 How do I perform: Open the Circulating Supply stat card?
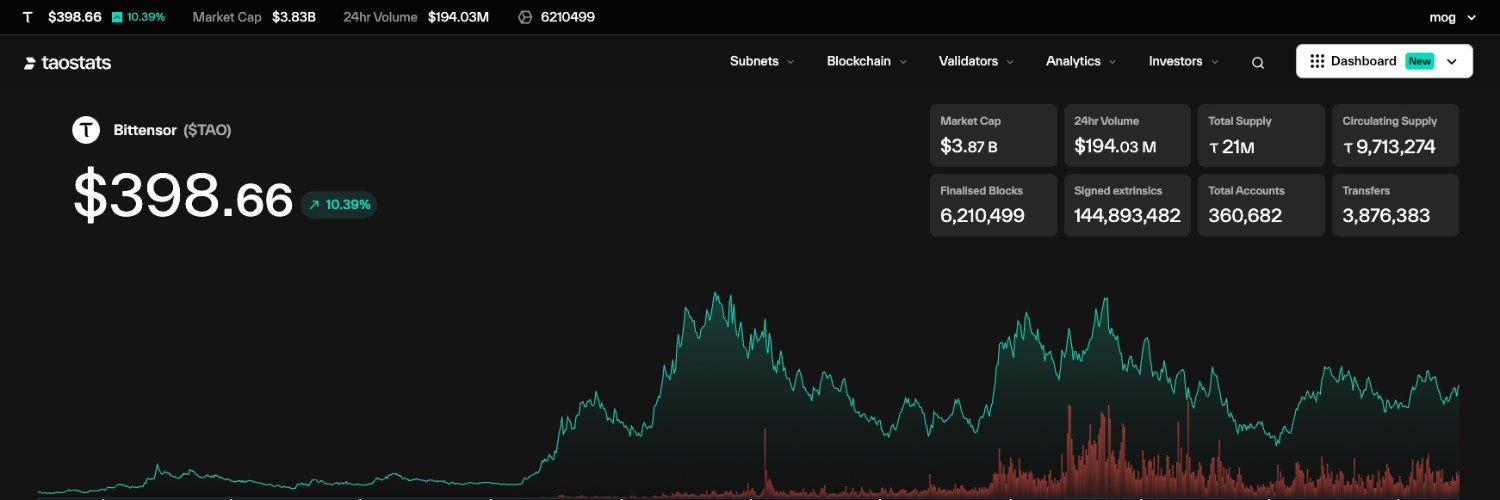tap(1395, 135)
